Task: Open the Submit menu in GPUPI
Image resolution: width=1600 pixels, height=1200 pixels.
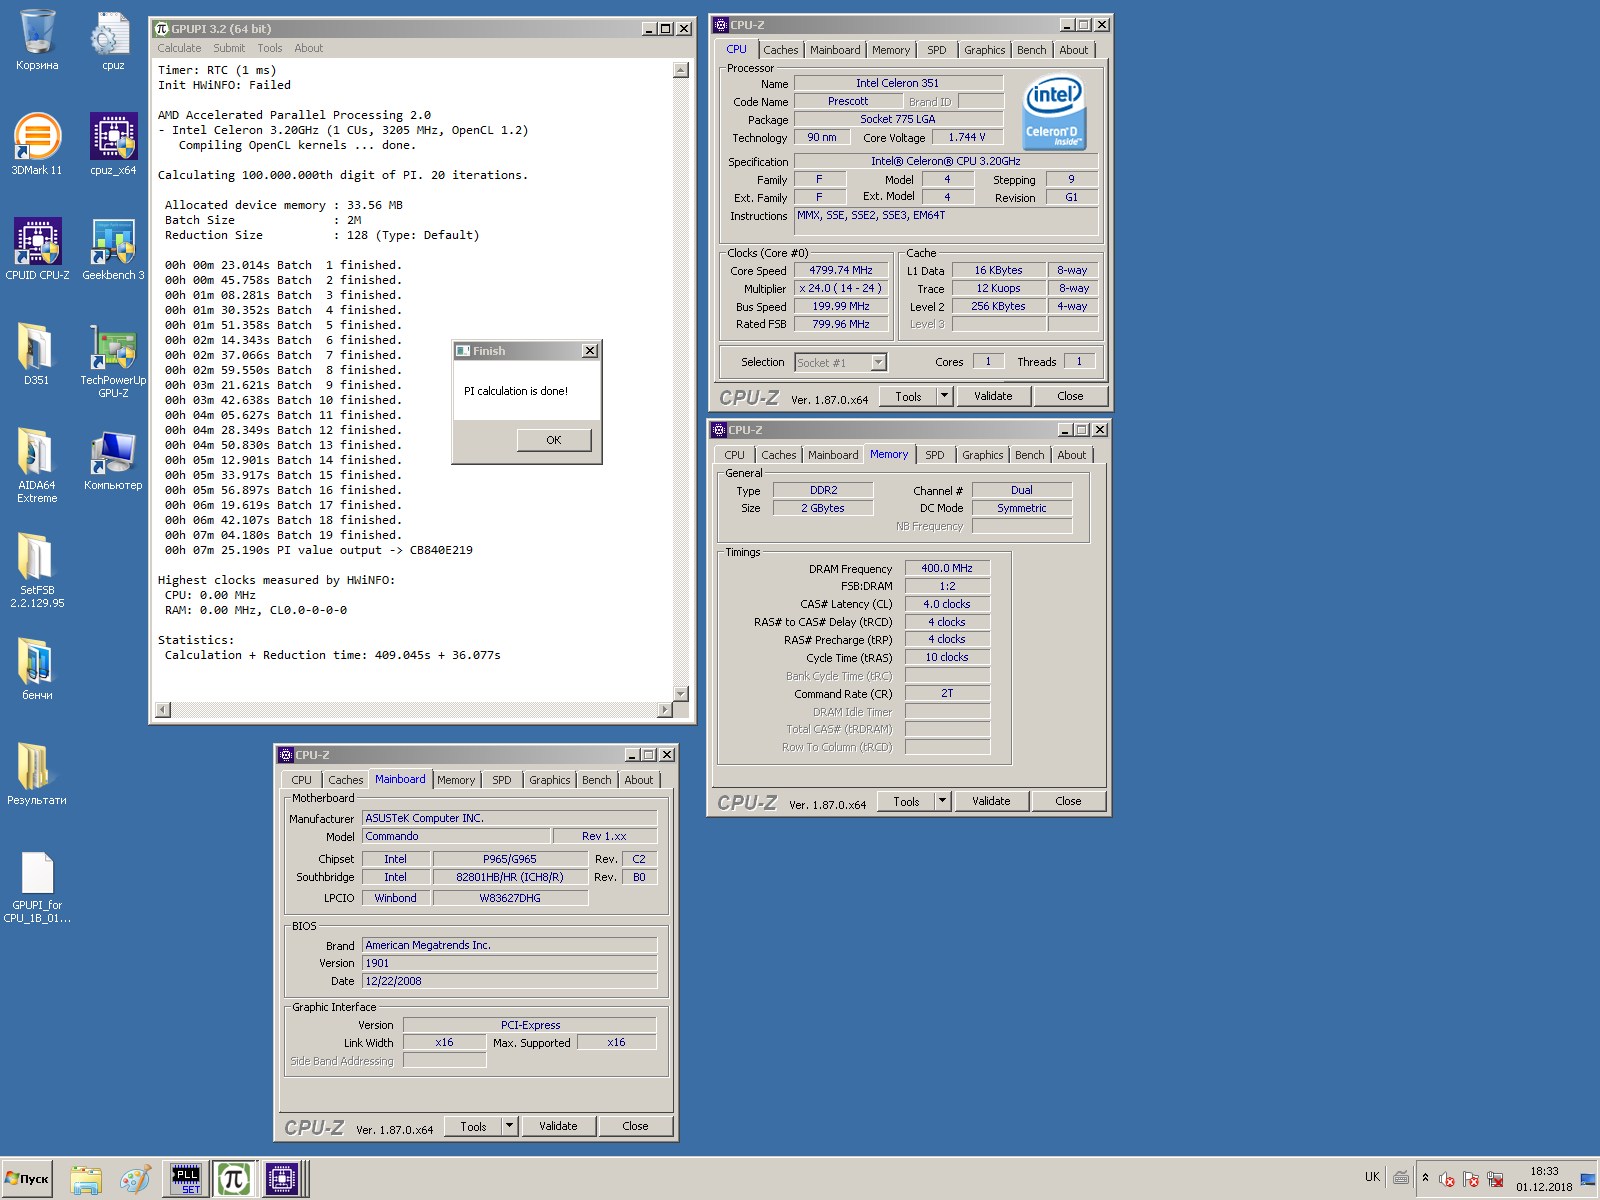Action: tap(229, 48)
